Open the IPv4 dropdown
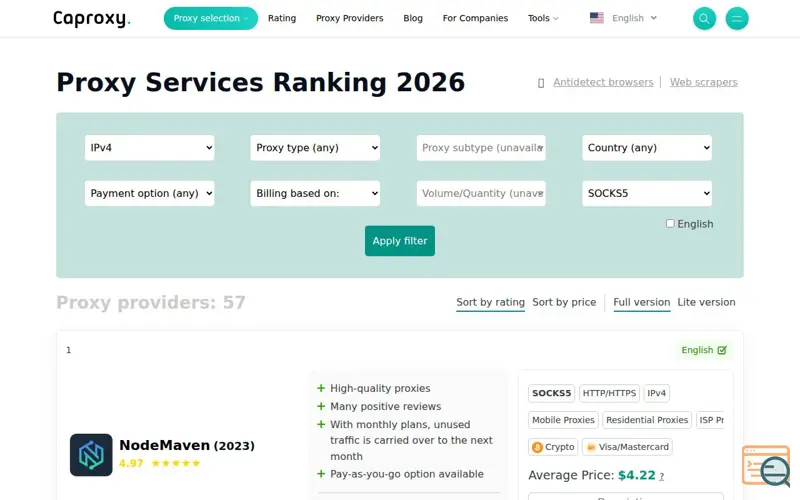 pos(149,148)
